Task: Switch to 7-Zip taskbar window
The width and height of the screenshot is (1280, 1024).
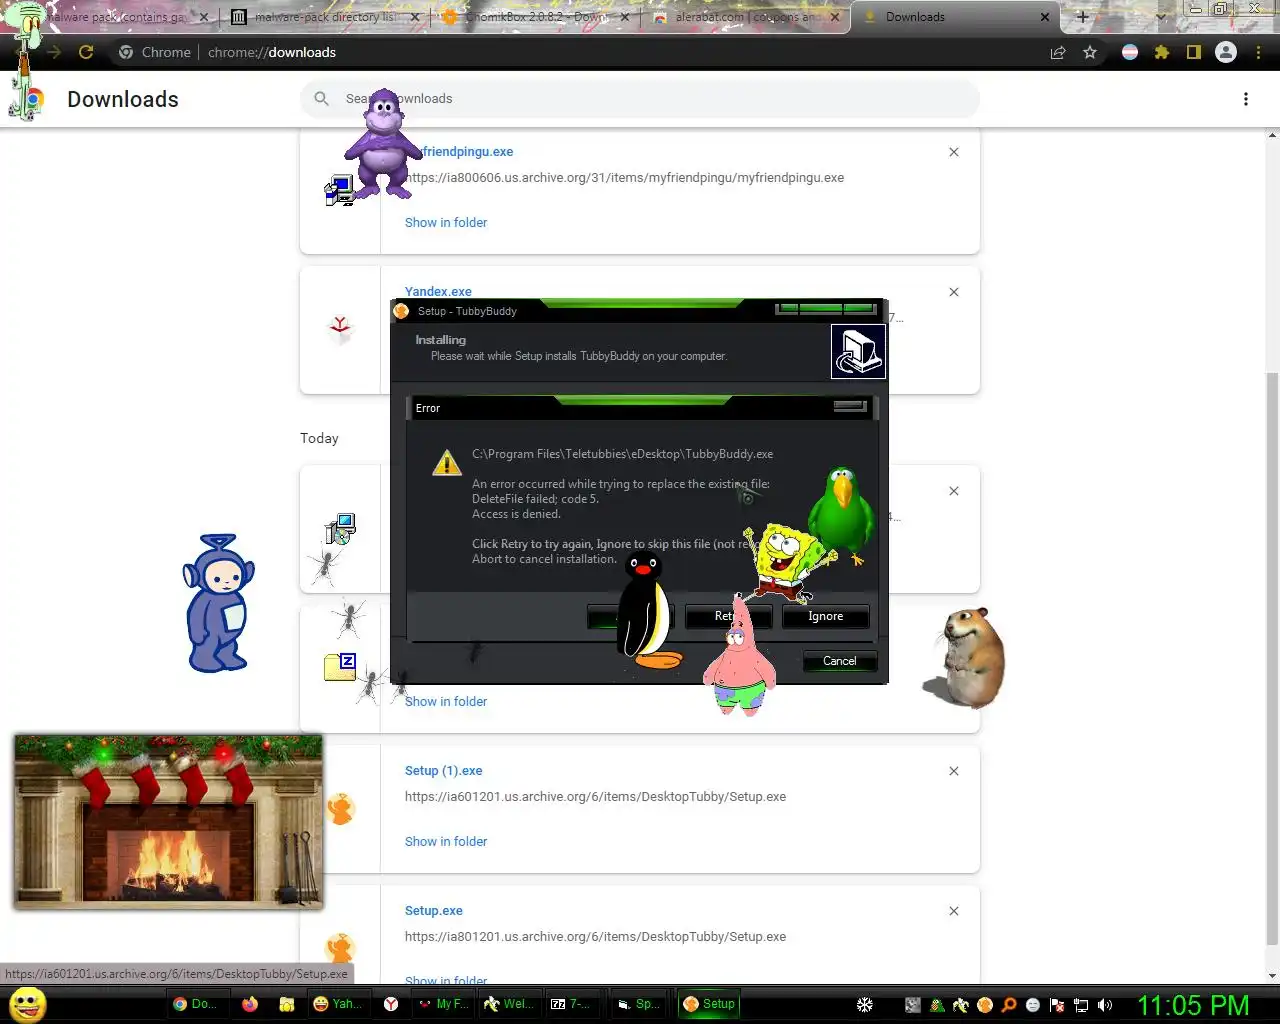Action: point(571,1004)
